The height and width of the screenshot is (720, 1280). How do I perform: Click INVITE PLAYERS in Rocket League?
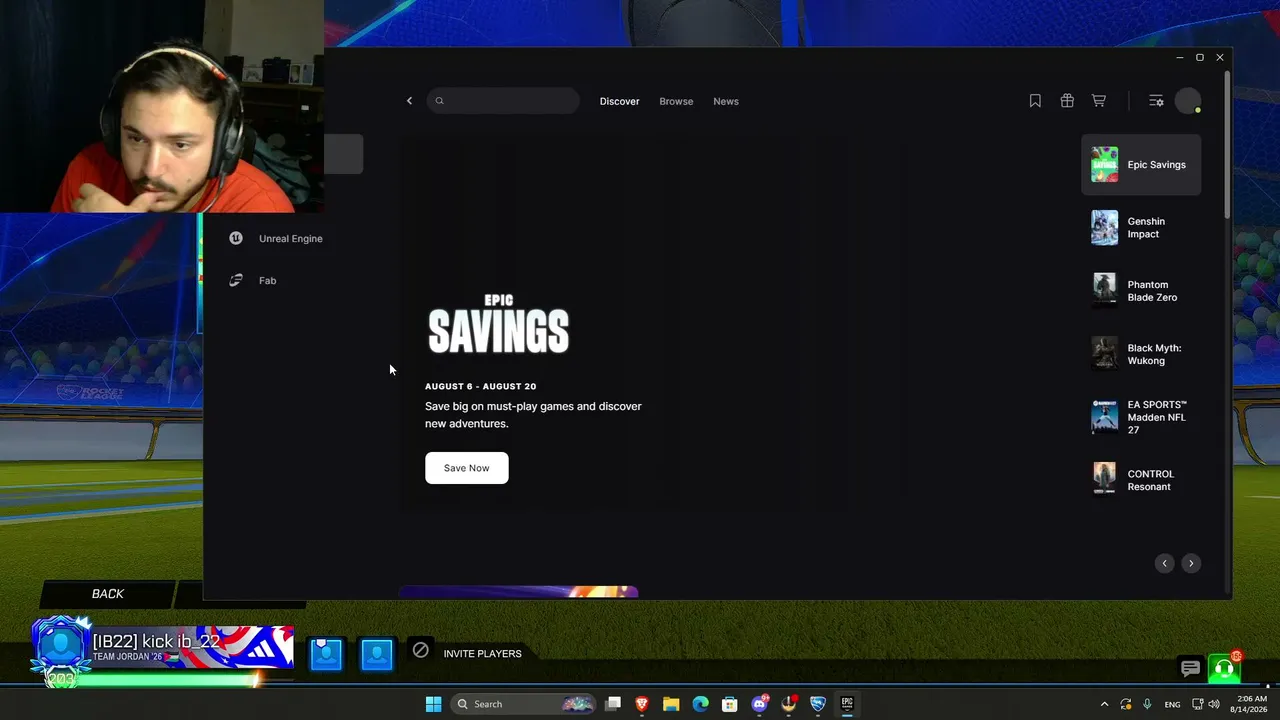click(x=483, y=654)
